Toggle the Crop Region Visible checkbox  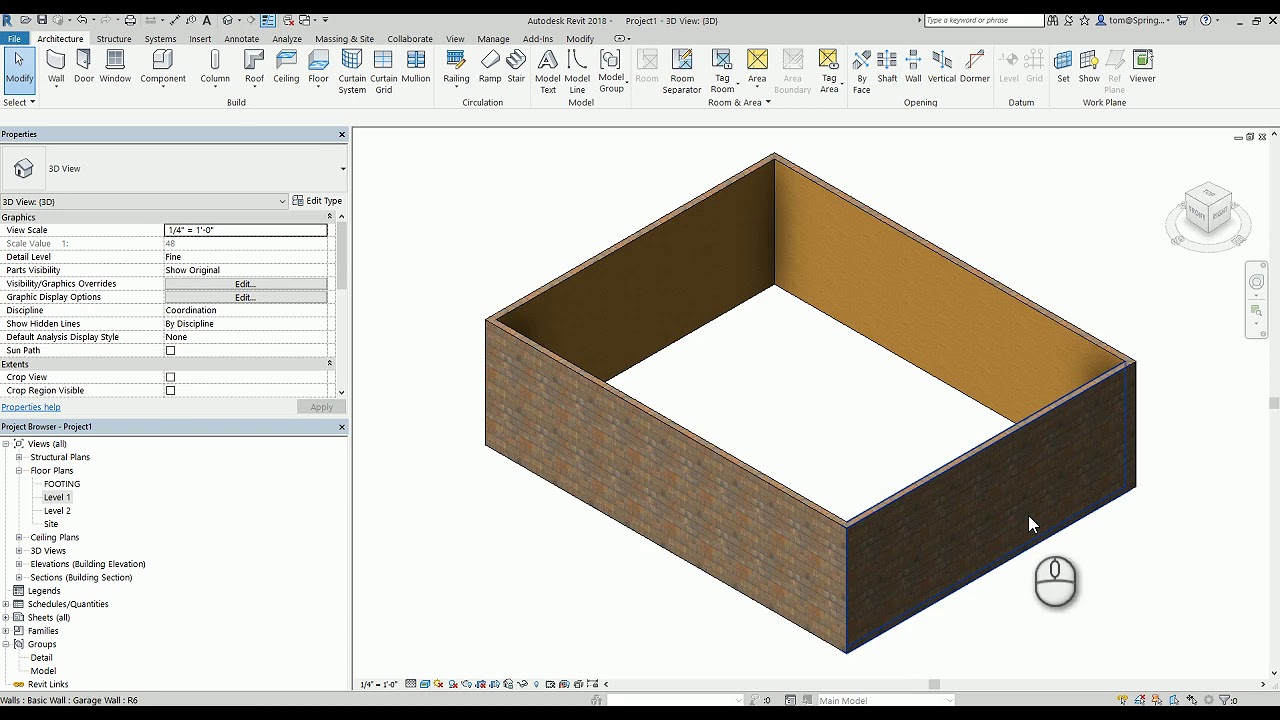coord(170,391)
